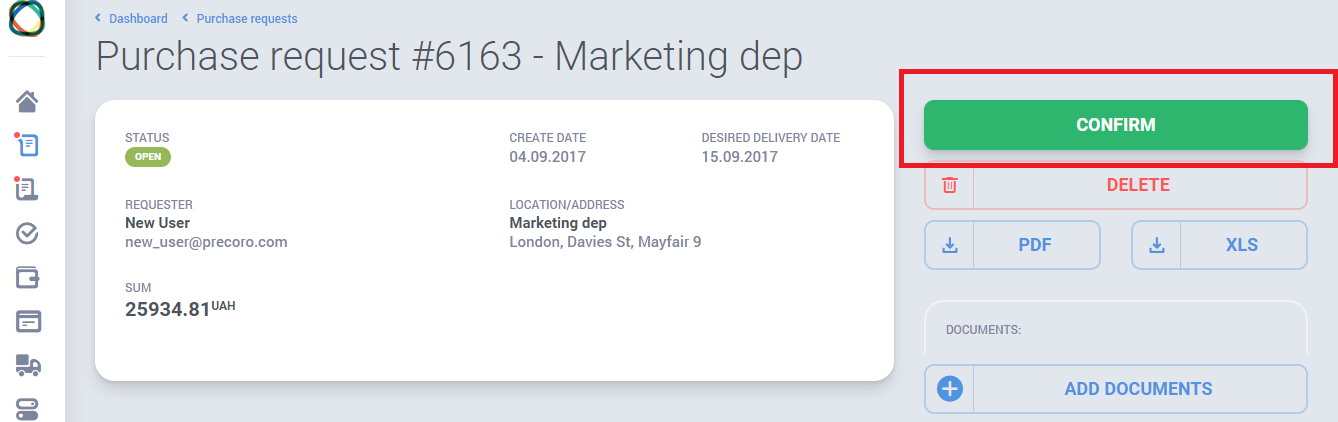Open the card icon in the sidebar
Viewport: 1338px width, 422px height.
[28, 321]
